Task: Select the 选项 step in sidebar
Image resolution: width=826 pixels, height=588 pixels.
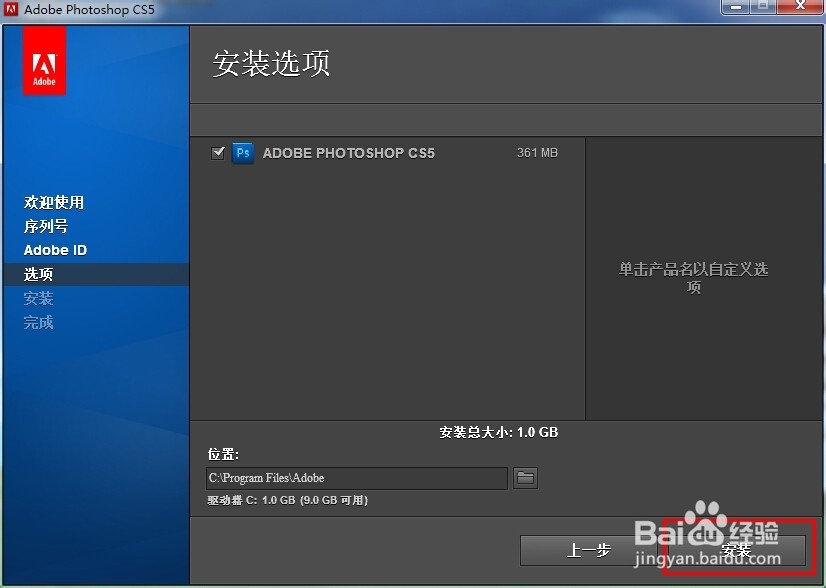Action: point(38,274)
